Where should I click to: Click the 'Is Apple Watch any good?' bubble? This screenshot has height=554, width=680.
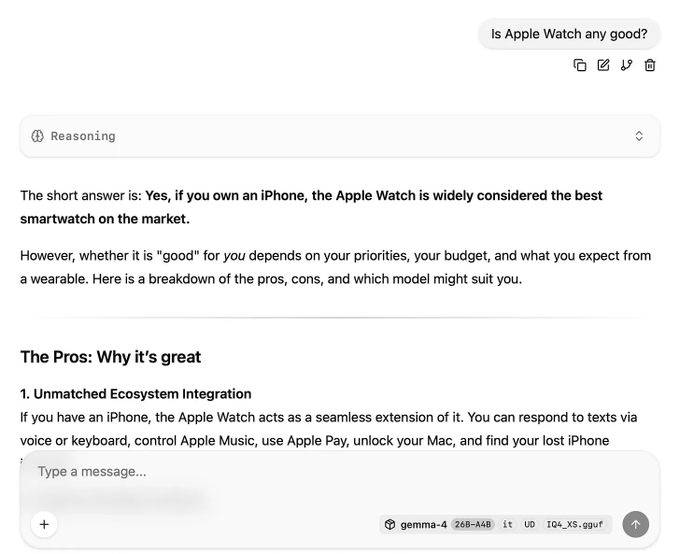[569, 34]
